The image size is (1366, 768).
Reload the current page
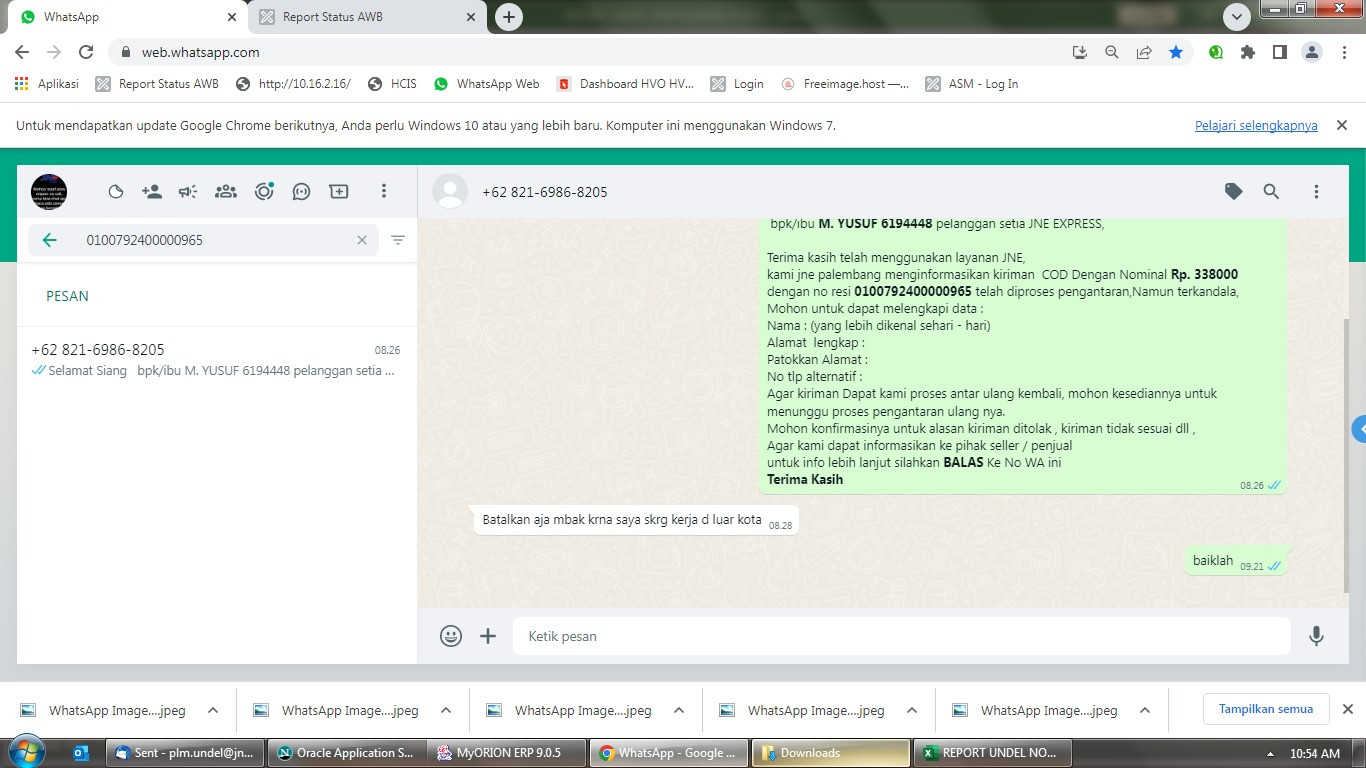(86, 52)
